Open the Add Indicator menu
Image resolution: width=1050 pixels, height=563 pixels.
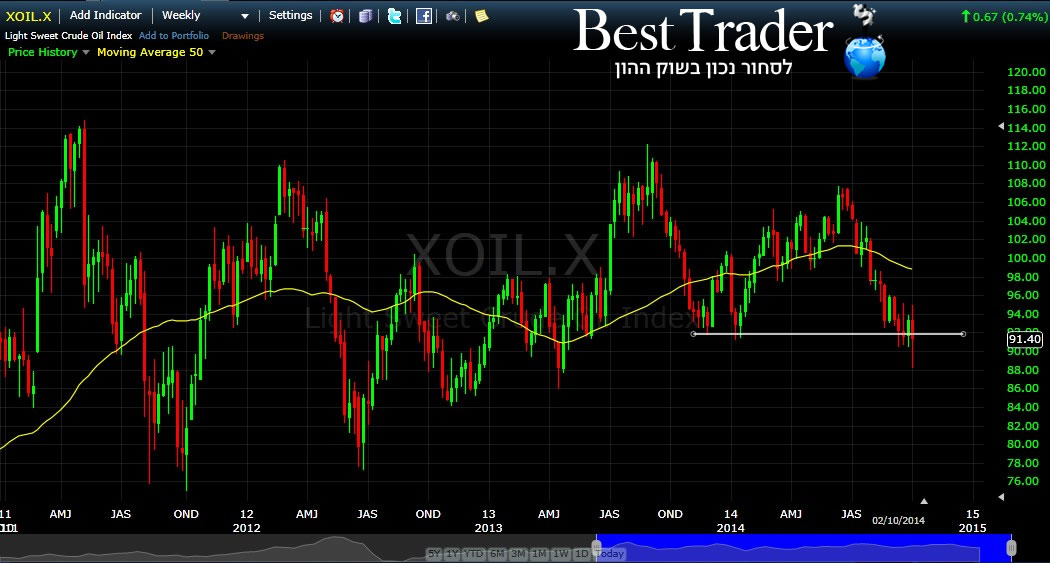pyautogui.click(x=105, y=16)
